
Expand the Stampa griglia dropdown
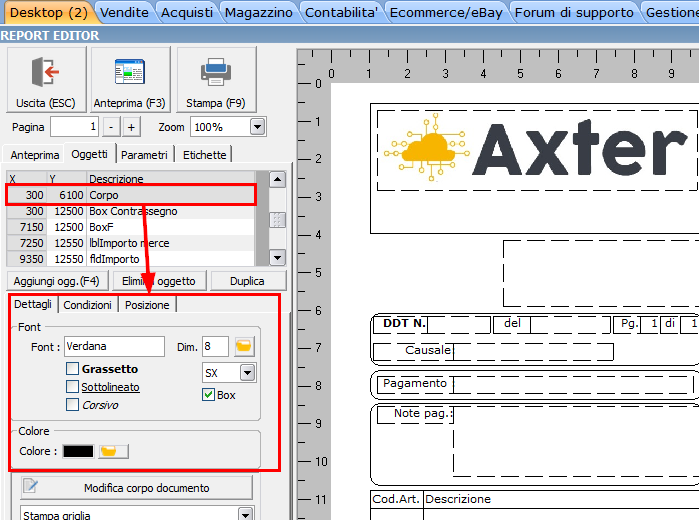pos(246,514)
